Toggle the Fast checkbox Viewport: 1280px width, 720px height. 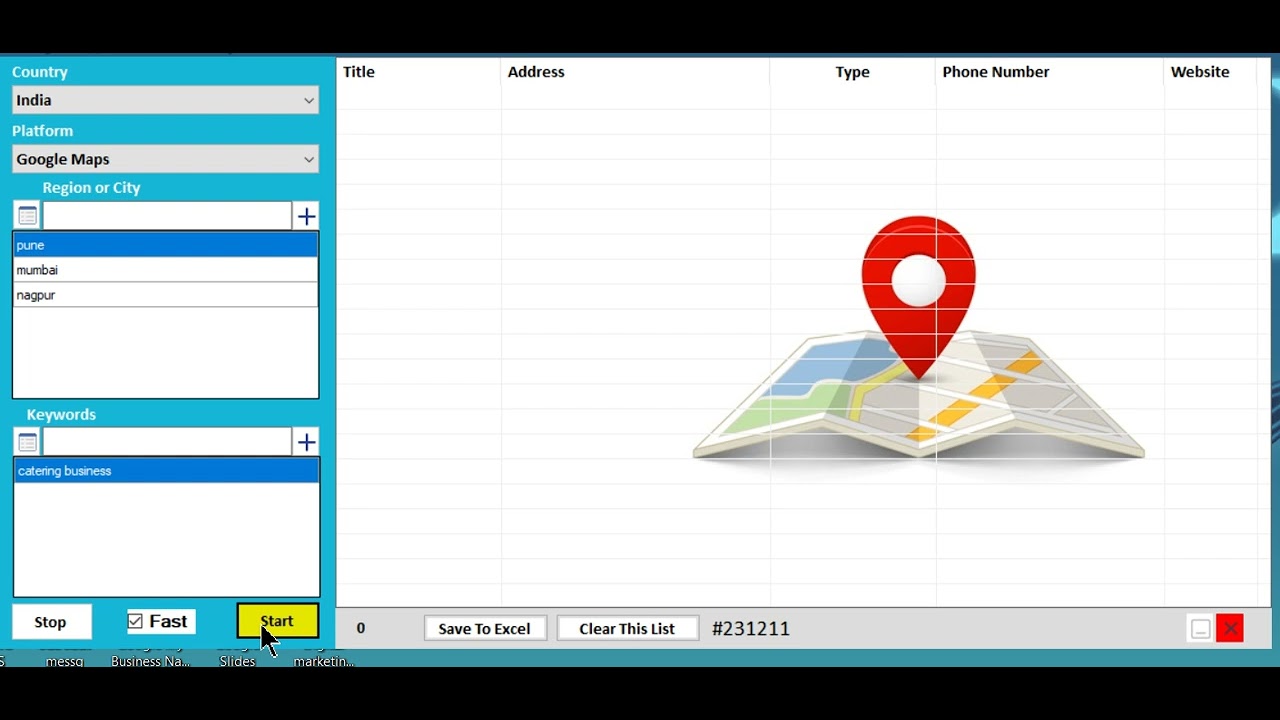(135, 622)
